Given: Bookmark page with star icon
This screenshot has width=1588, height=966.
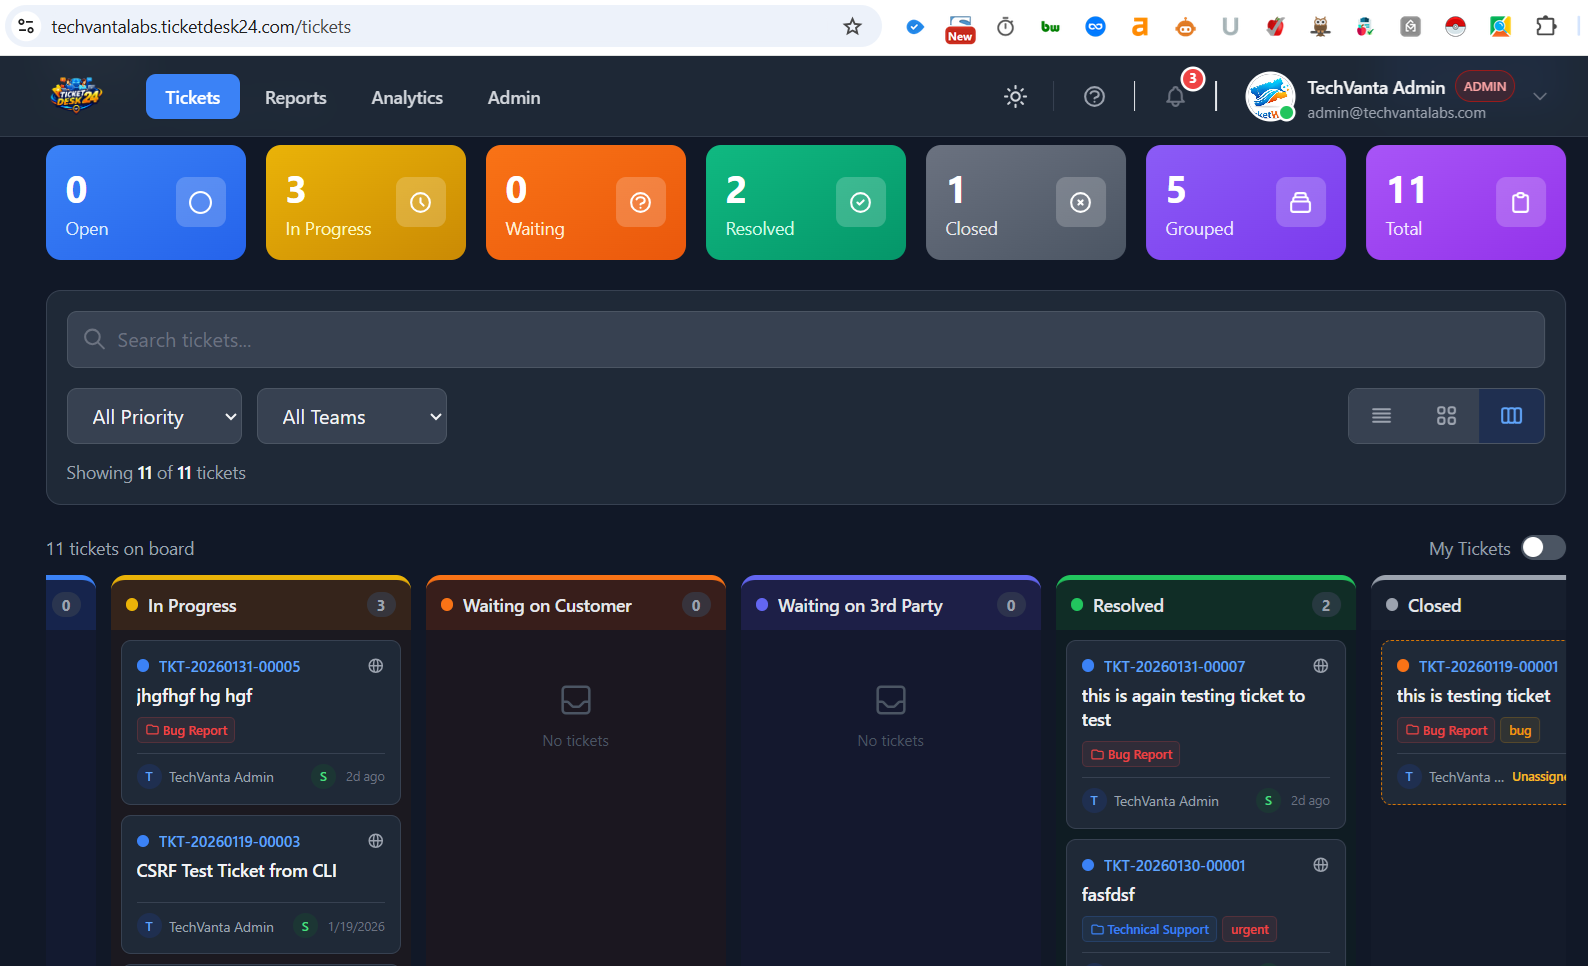Looking at the screenshot, I should (x=852, y=27).
